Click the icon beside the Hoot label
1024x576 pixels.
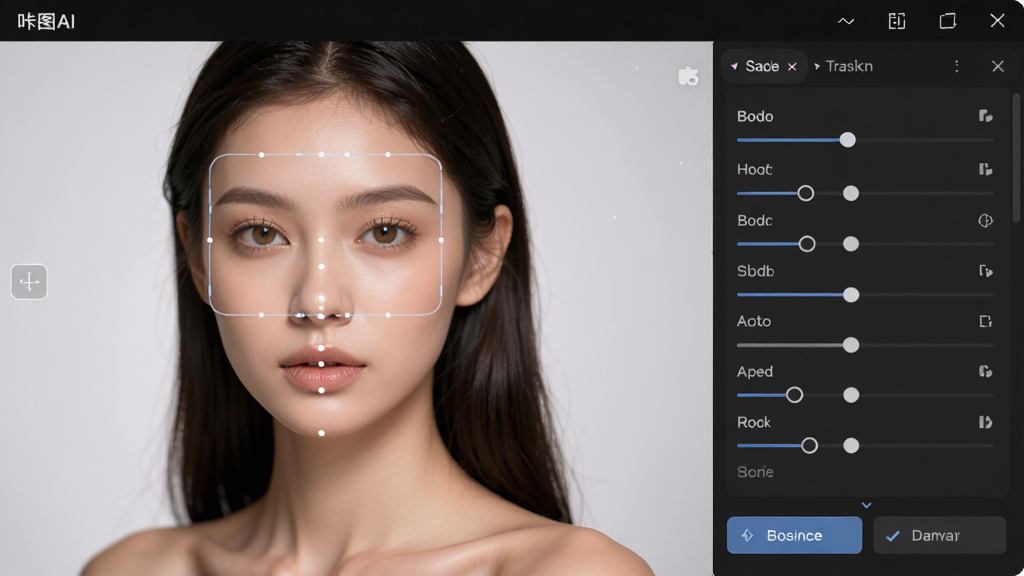pyautogui.click(x=985, y=169)
